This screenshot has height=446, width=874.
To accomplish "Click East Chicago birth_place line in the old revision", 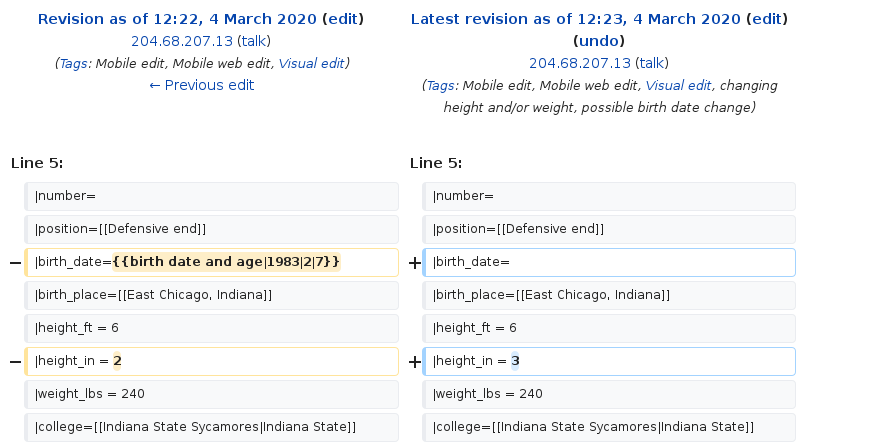I will click(x=211, y=295).
